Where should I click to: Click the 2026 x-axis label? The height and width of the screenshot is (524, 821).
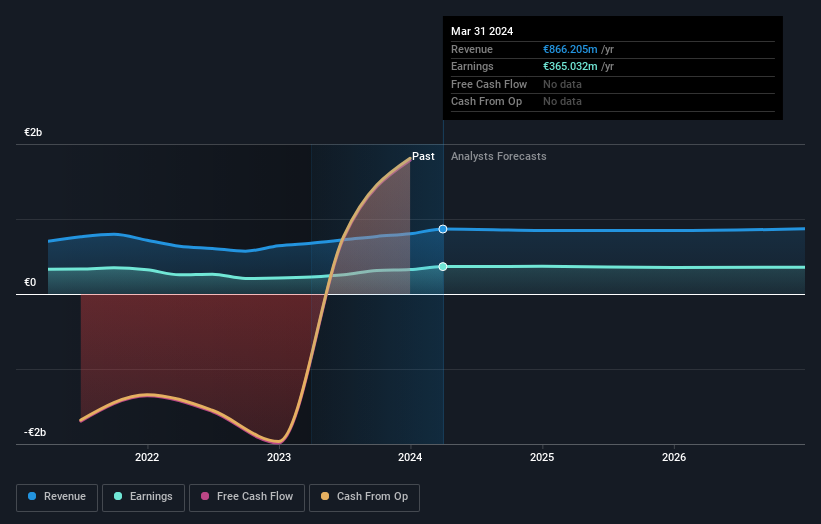674,457
